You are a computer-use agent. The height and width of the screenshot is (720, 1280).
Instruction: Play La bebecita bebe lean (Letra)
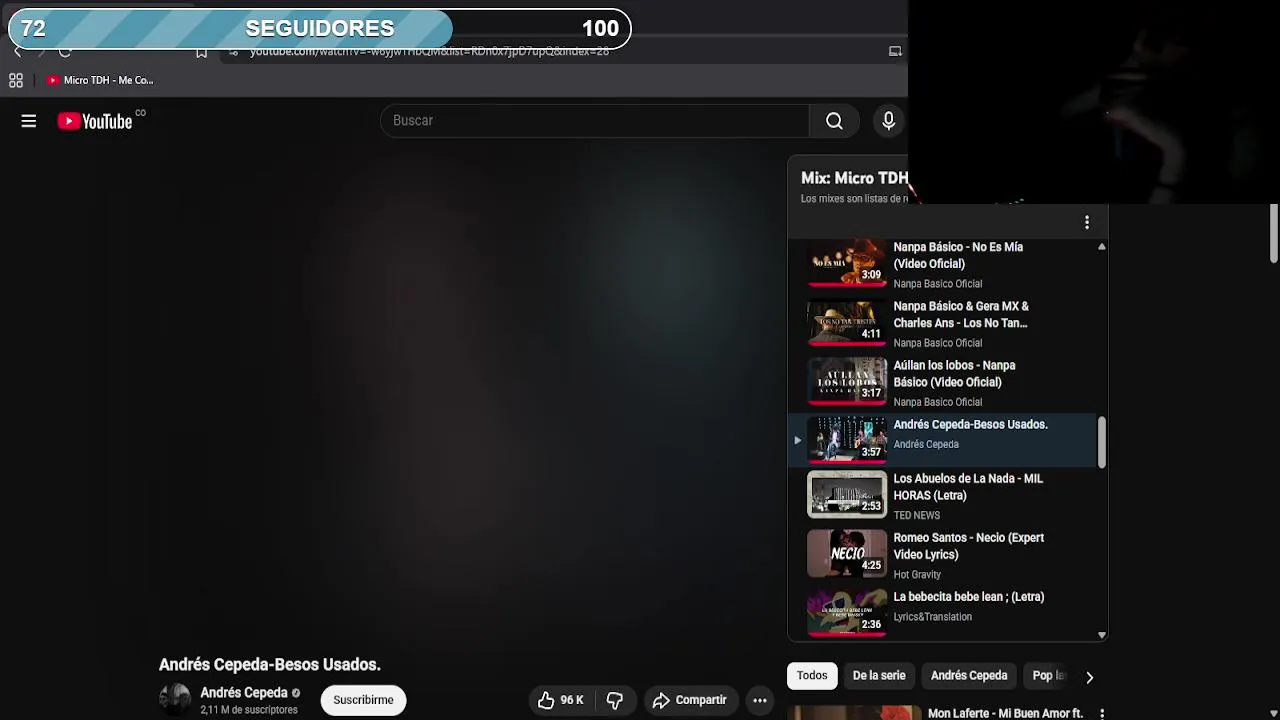point(968,597)
